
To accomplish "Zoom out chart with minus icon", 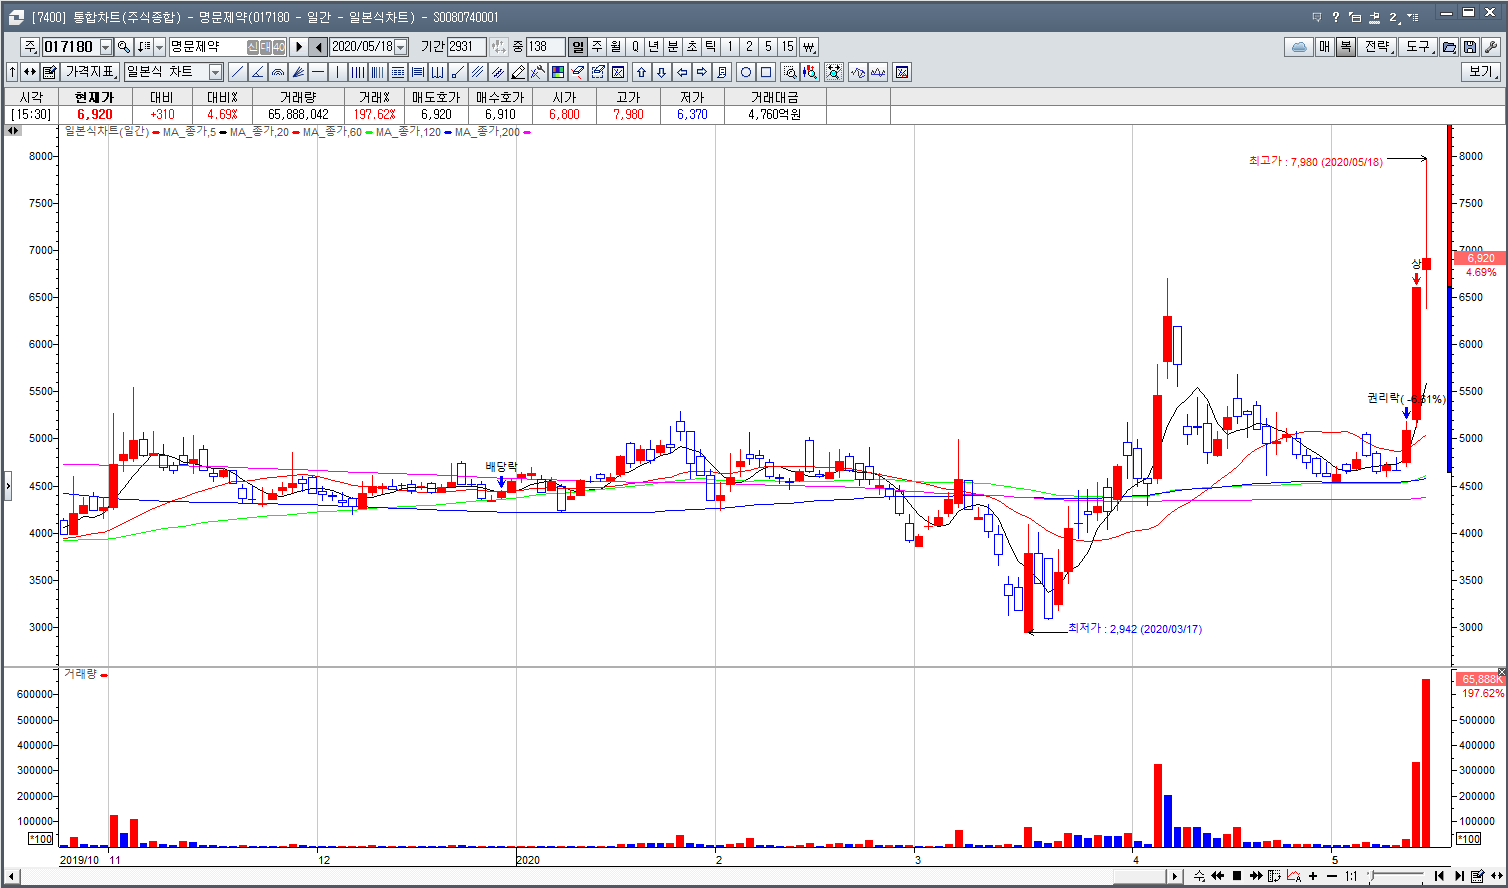I will pos(1332,876).
